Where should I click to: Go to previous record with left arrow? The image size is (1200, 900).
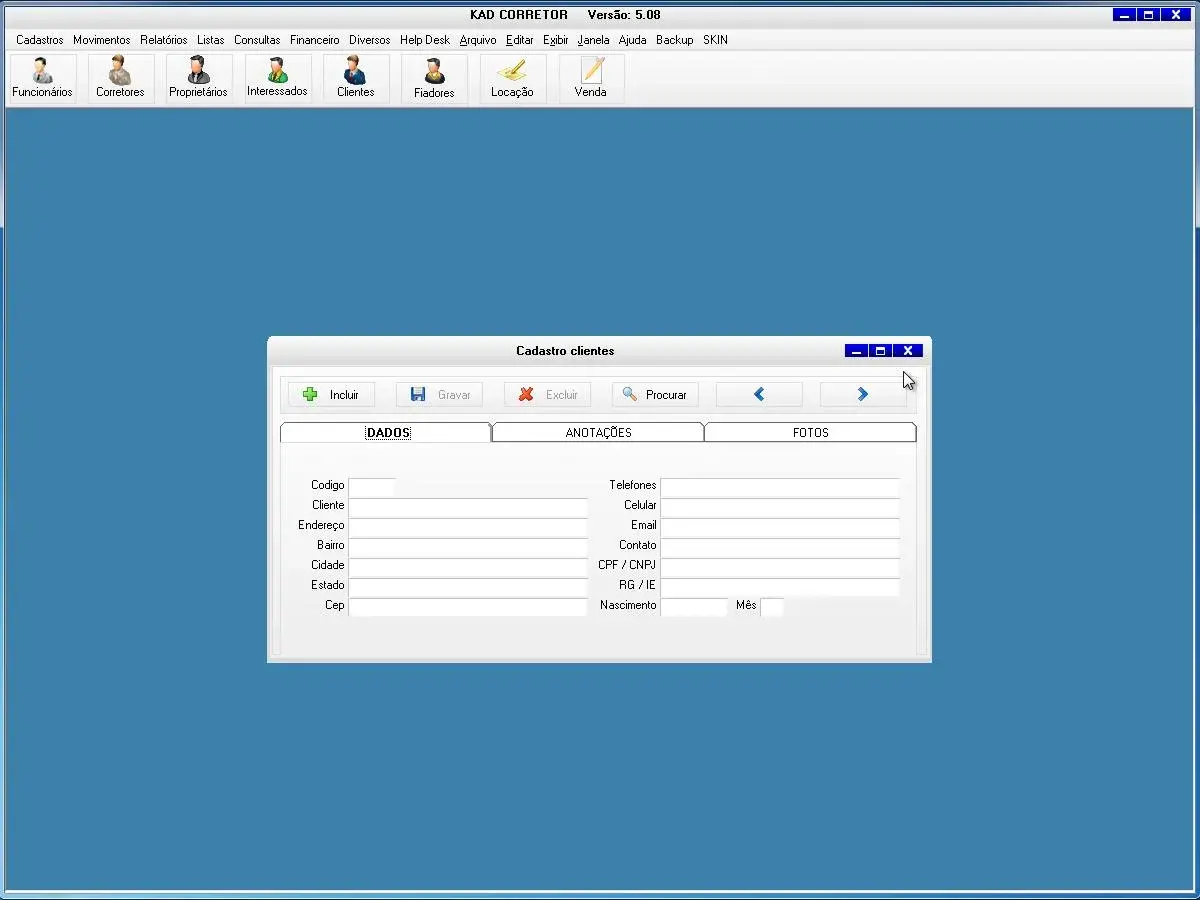pyautogui.click(x=759, y=395)
